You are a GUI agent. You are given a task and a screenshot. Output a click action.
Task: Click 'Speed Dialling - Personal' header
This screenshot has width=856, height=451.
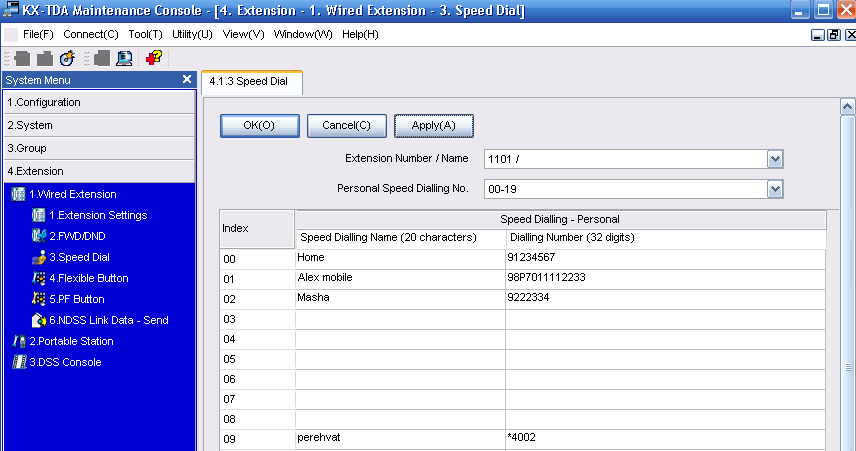pyautogui.click(x=560, y=219)
